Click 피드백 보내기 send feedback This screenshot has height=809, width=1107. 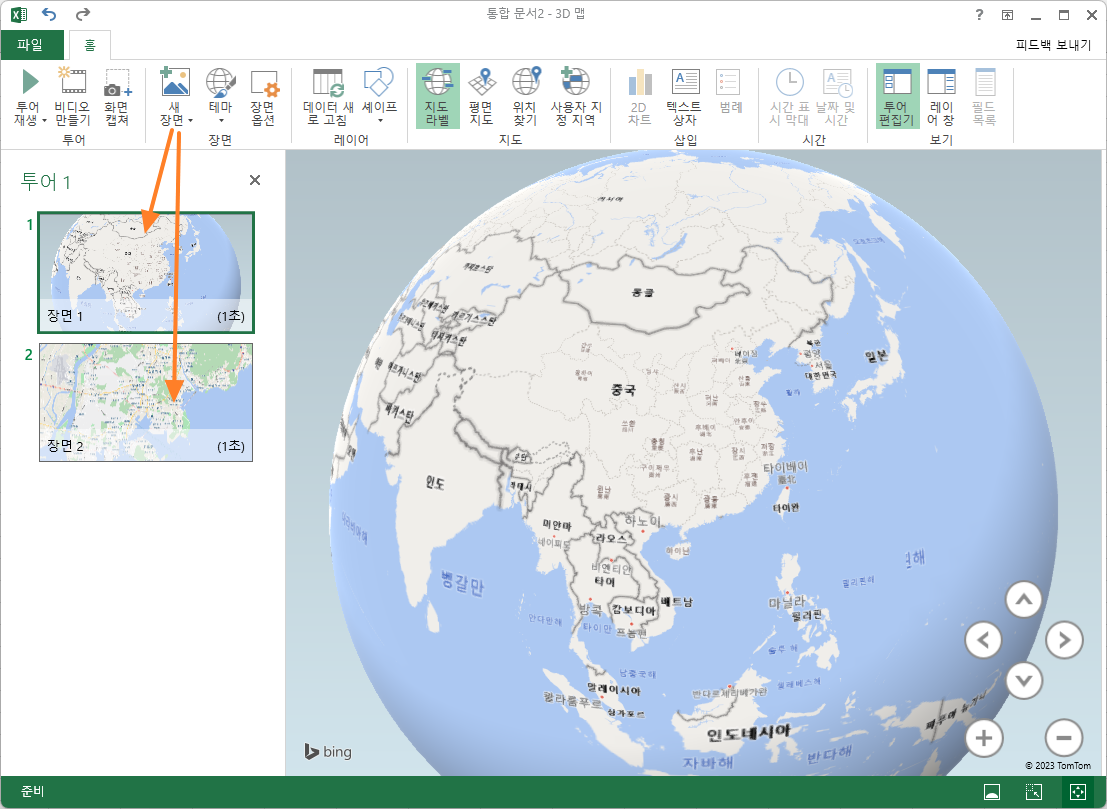click(1053, 45)
